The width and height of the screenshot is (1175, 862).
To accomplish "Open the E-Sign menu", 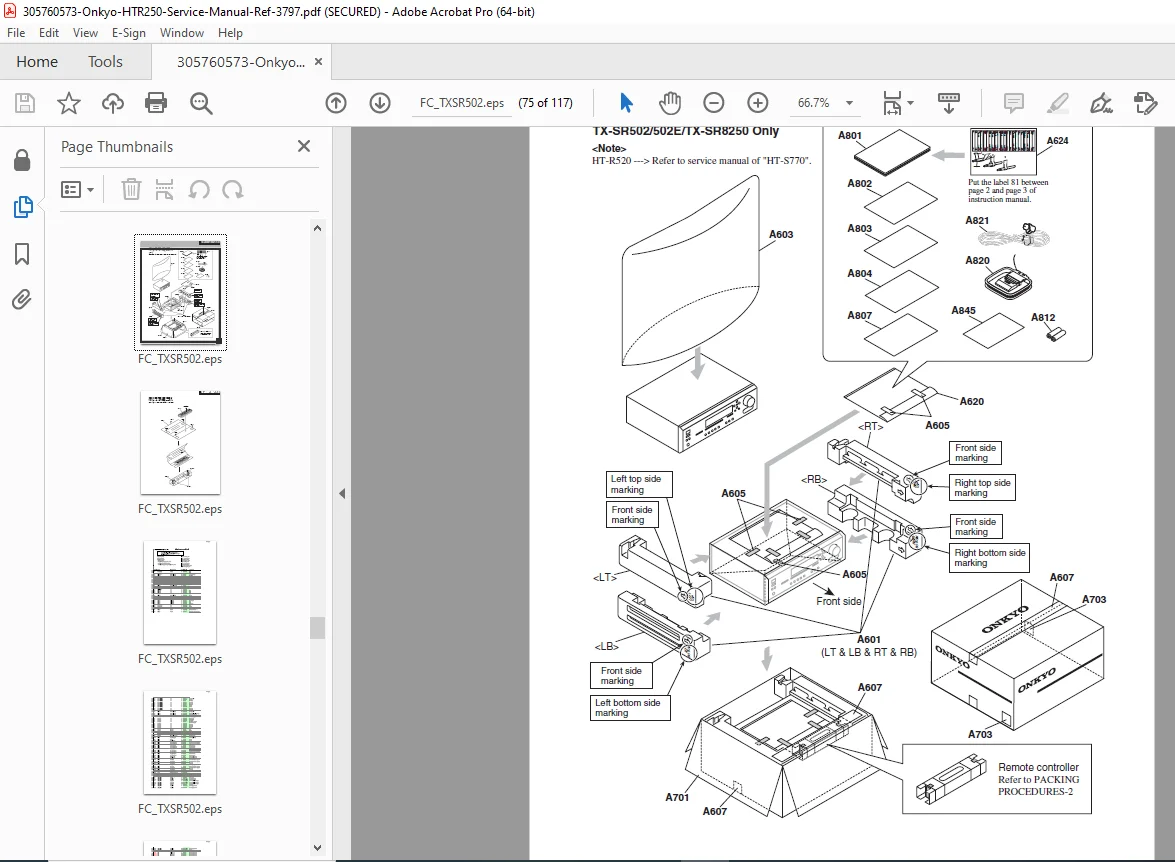I will point(128,33).
